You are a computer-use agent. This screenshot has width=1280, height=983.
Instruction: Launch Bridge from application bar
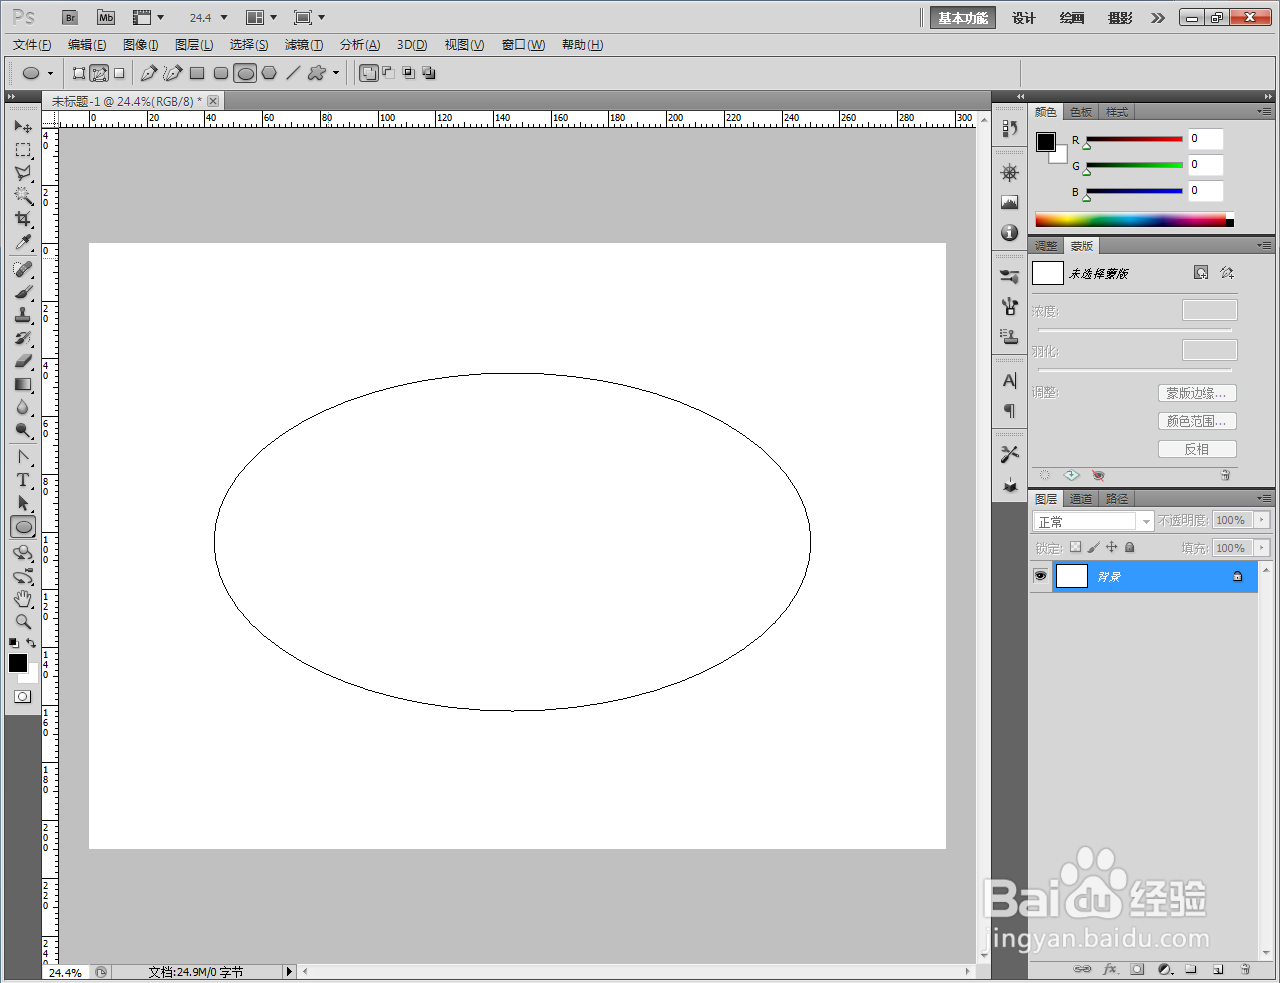click(x=70, y=18)
